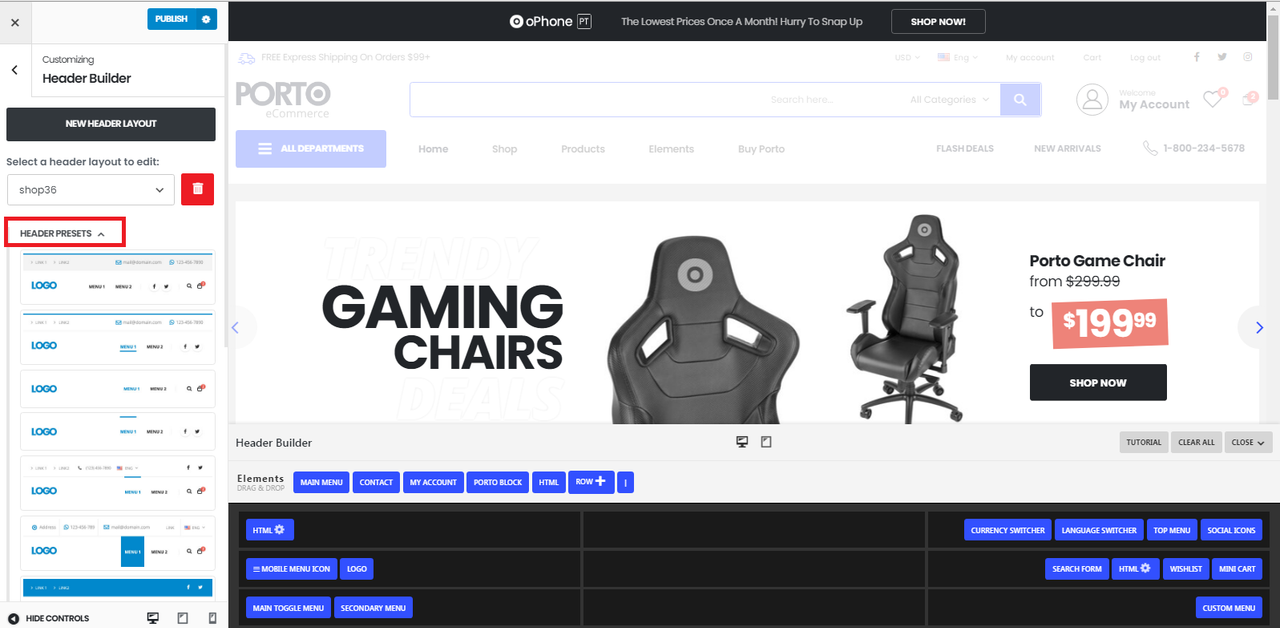
Task: Select desktop view icon in Header Builder bar
Action: click(x=742, y=442)
